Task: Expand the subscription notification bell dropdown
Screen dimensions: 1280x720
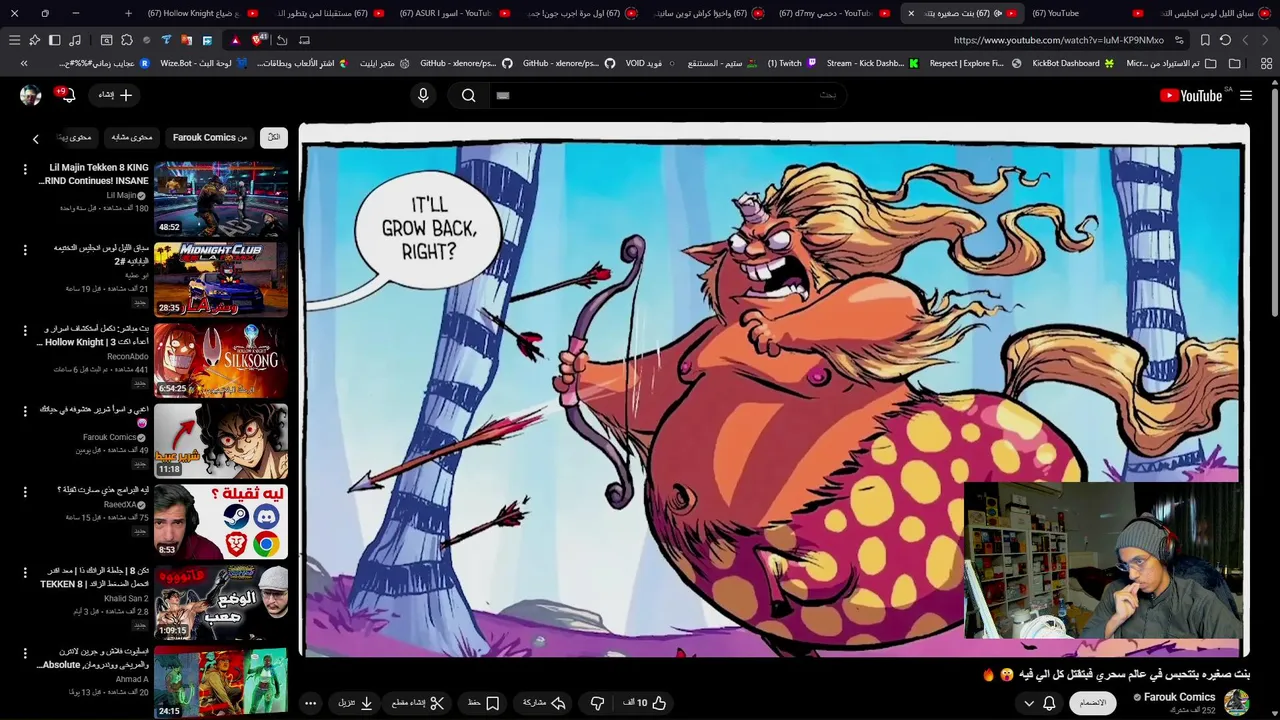Action: 1039,703
